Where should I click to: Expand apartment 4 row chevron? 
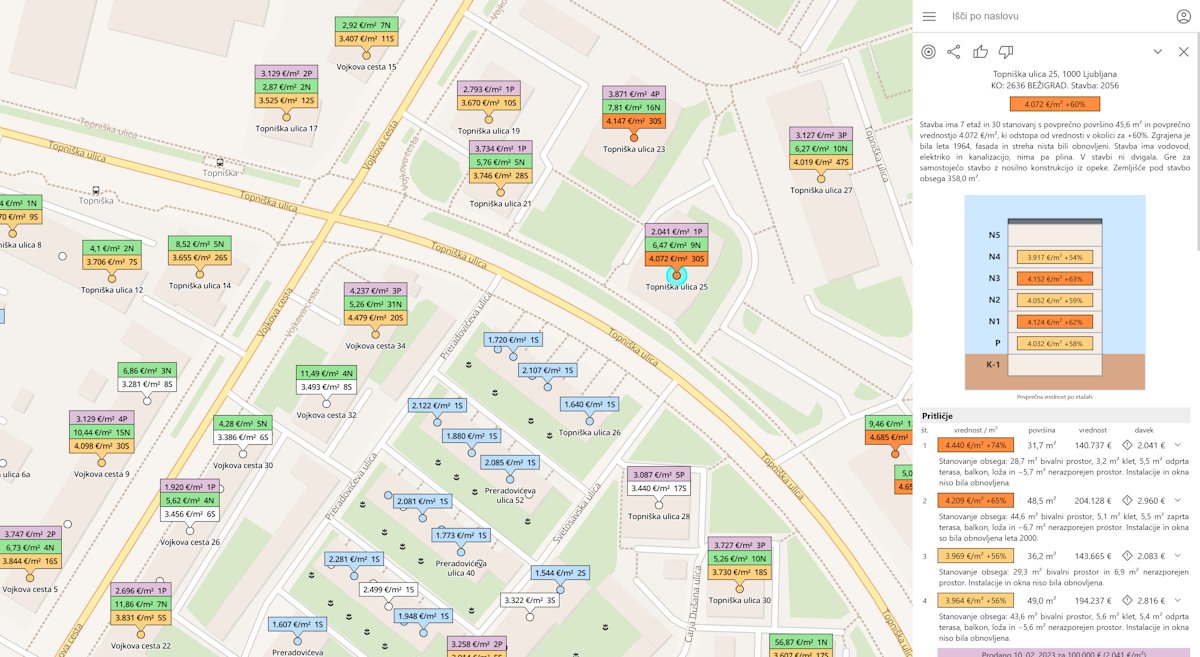1178,600
